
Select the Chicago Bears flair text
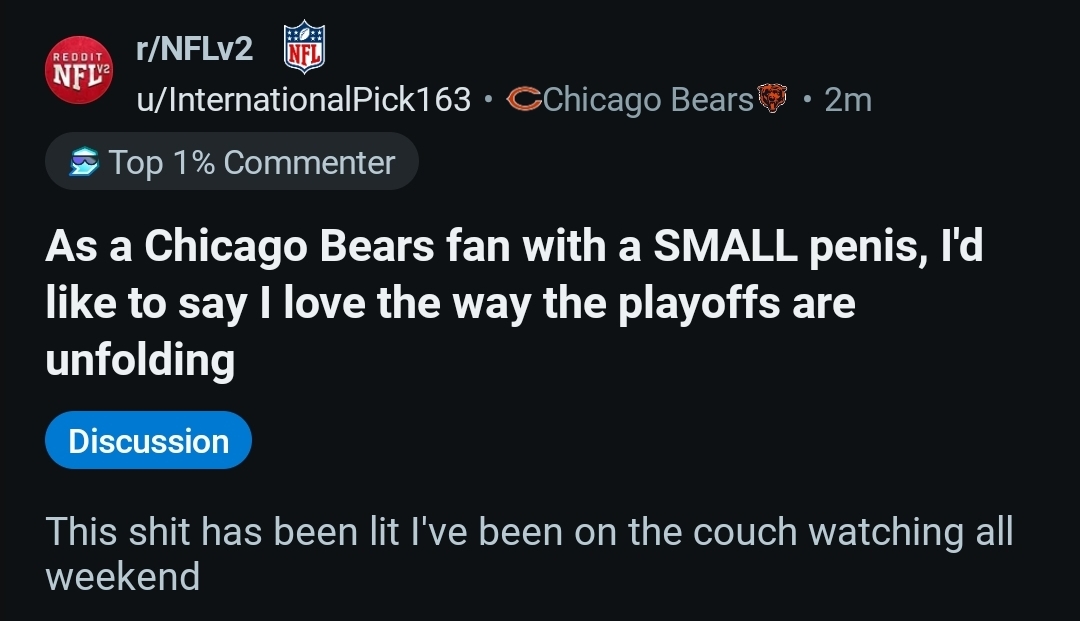click(648, 99)
